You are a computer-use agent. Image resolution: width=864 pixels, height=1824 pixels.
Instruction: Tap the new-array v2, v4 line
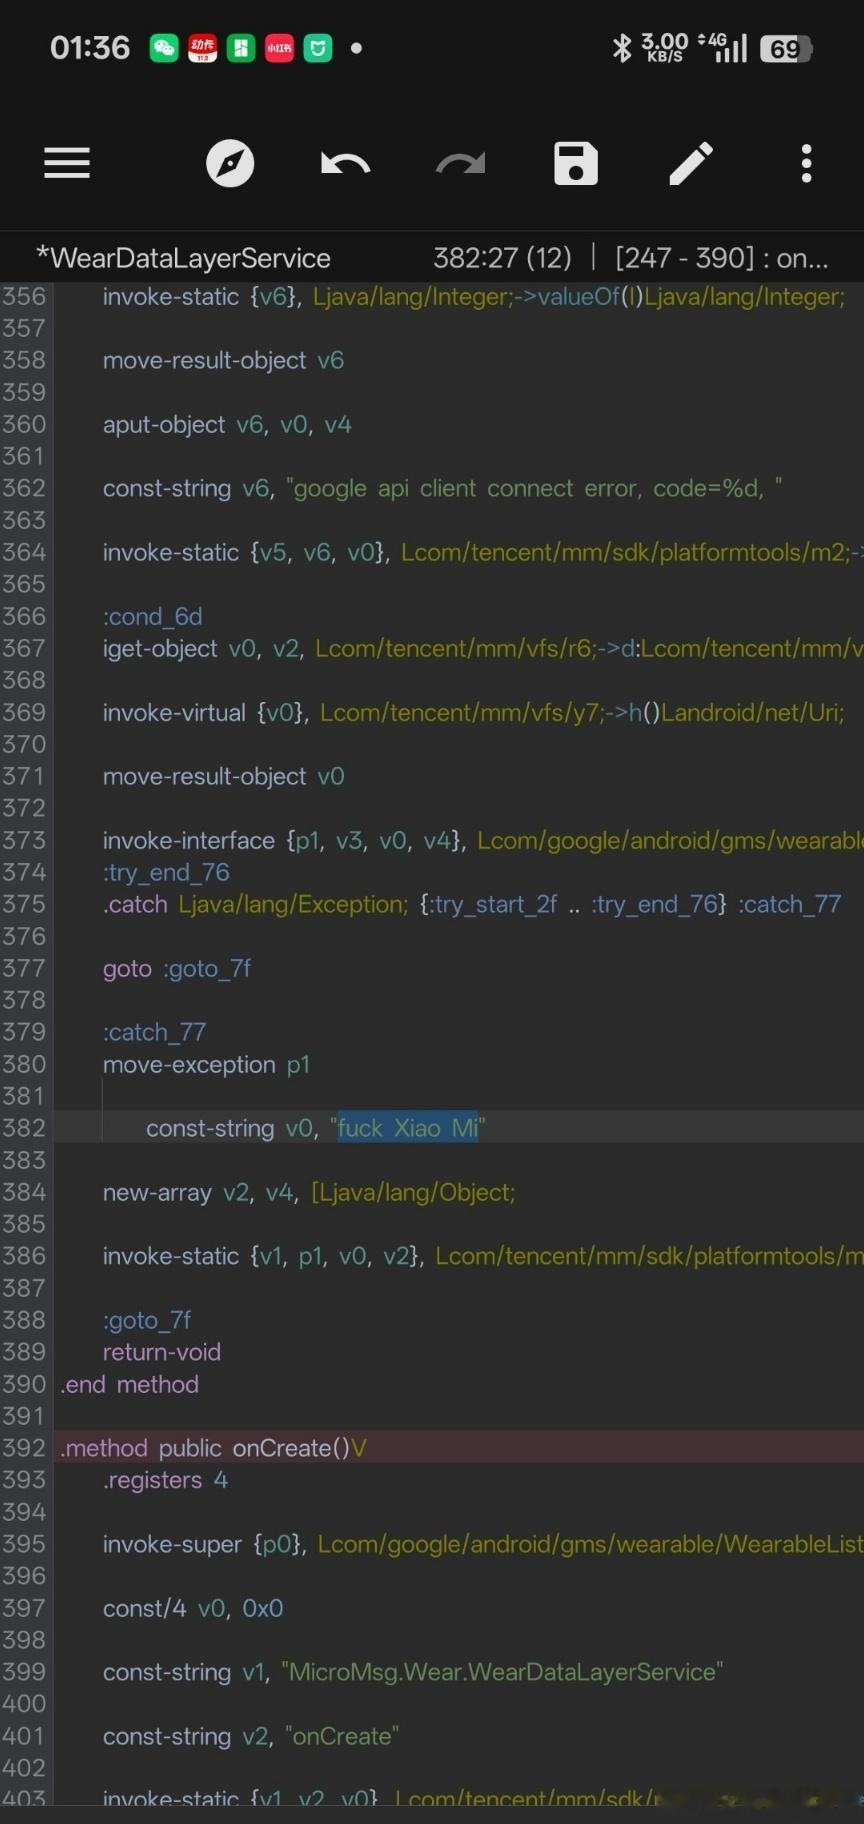click(309, 1192)
